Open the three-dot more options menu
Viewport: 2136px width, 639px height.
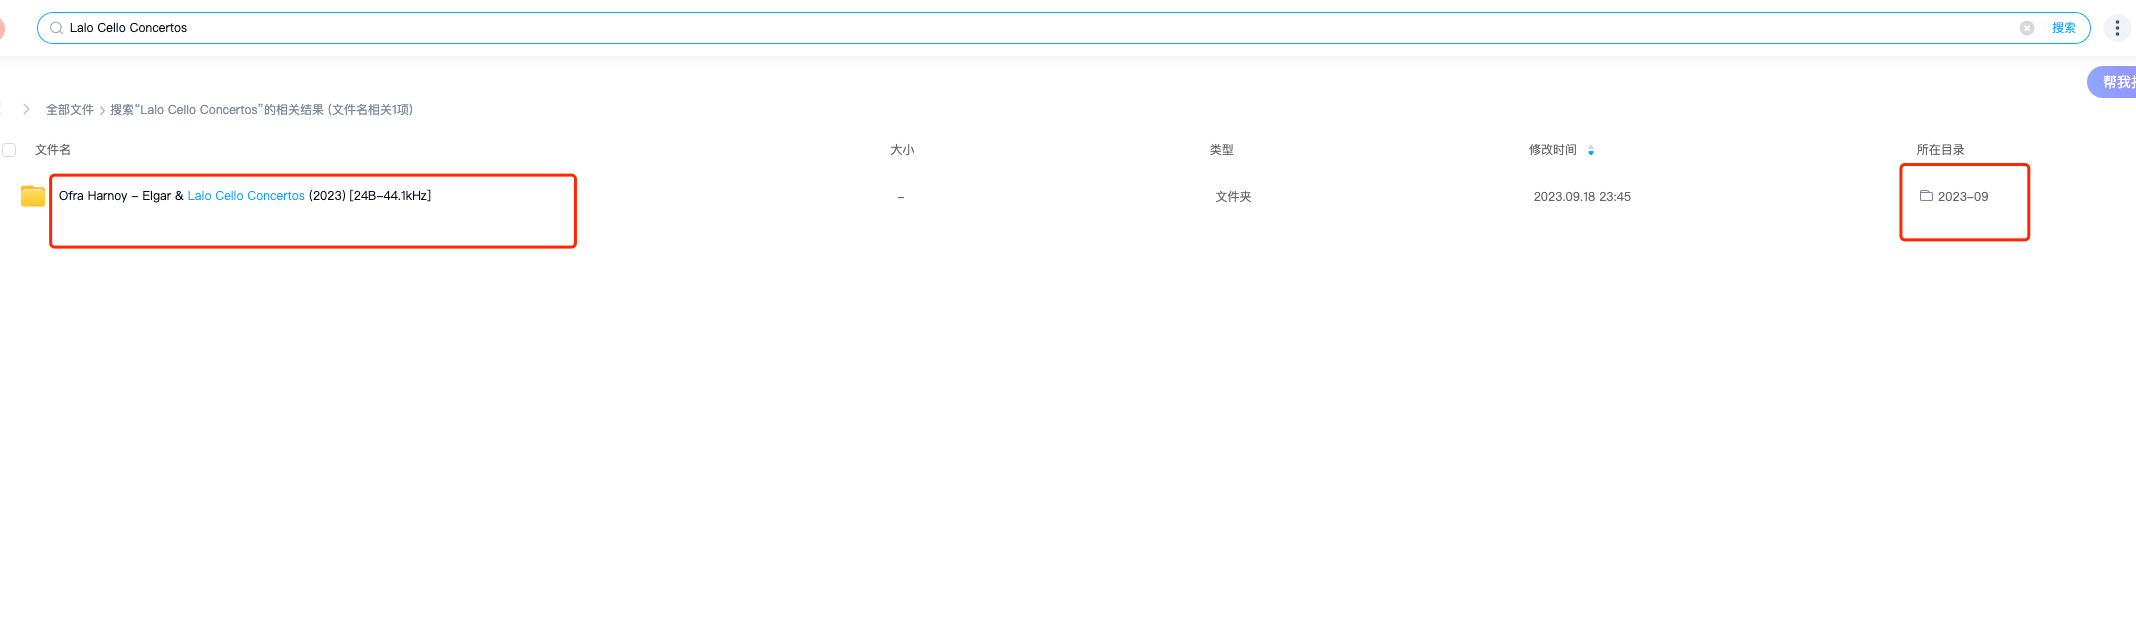click(x=2117, y=28)
